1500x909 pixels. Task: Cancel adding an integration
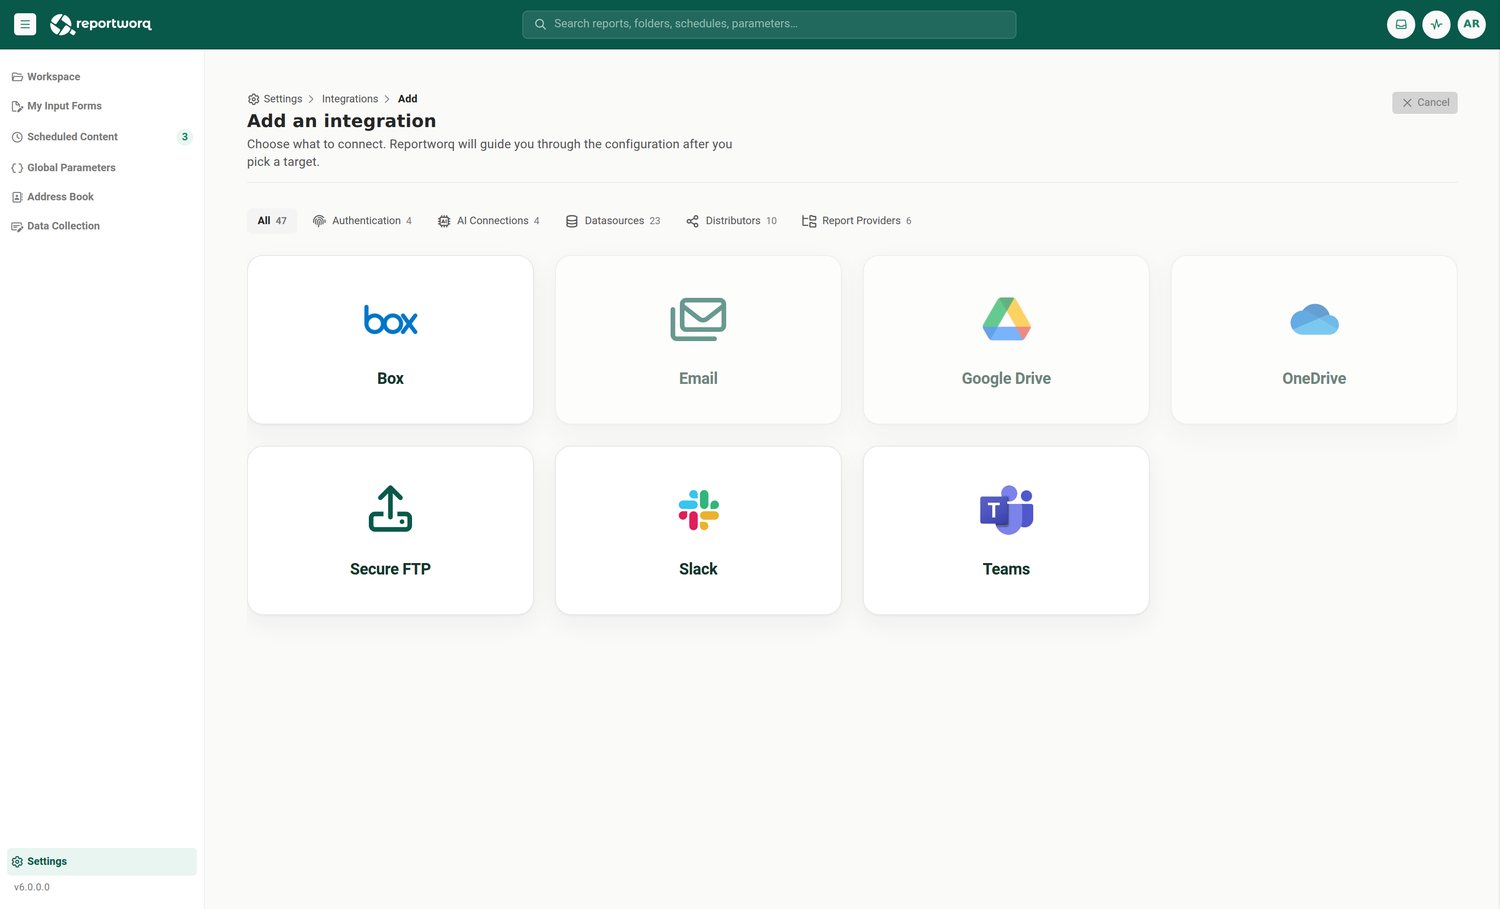pyautogui.click(x=1424, y=102)
